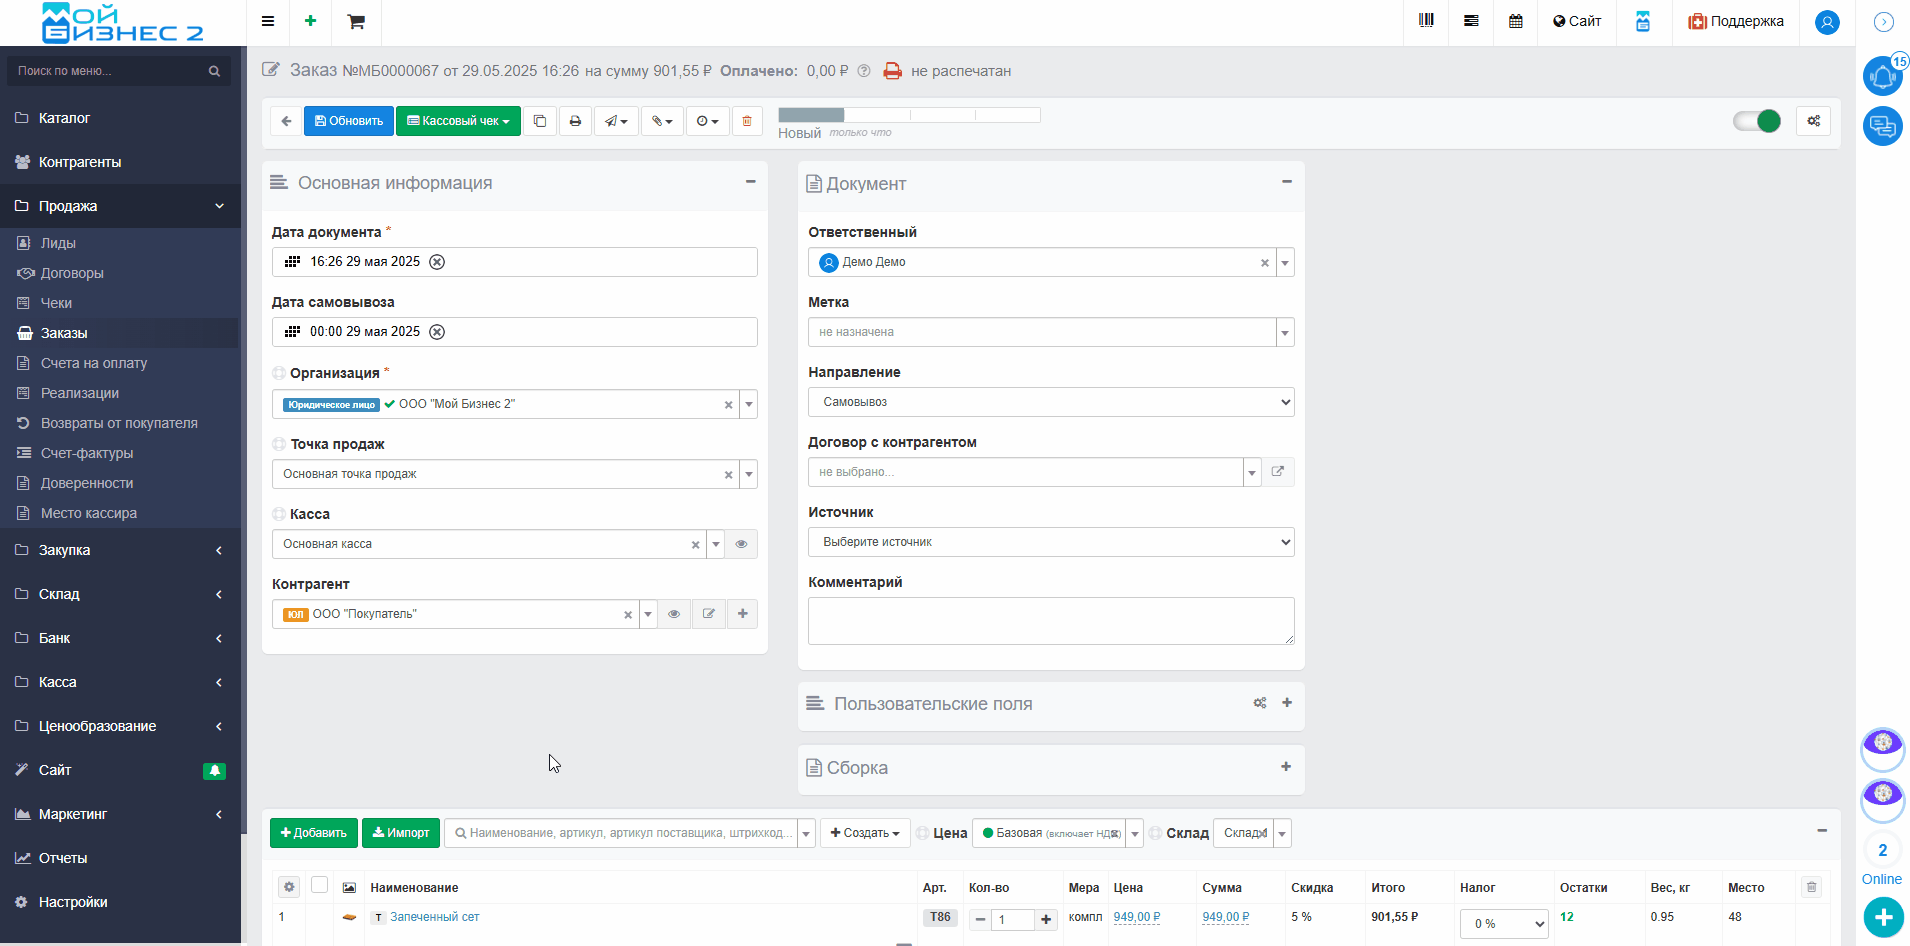Toggle circle beside Склад label
The image size is (1910, 946).
tap(1155, 833)
